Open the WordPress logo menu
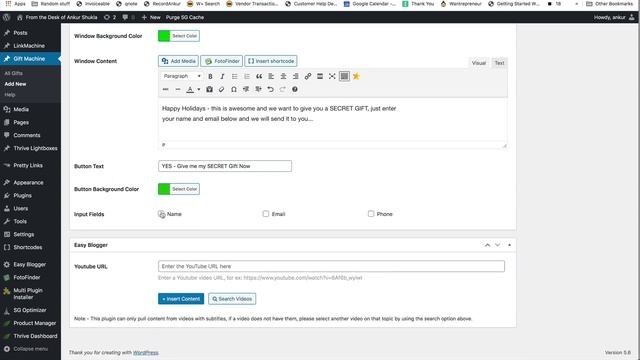Viewport: 640px width, 360px height. pyautogui.click(x=6, y=17)
